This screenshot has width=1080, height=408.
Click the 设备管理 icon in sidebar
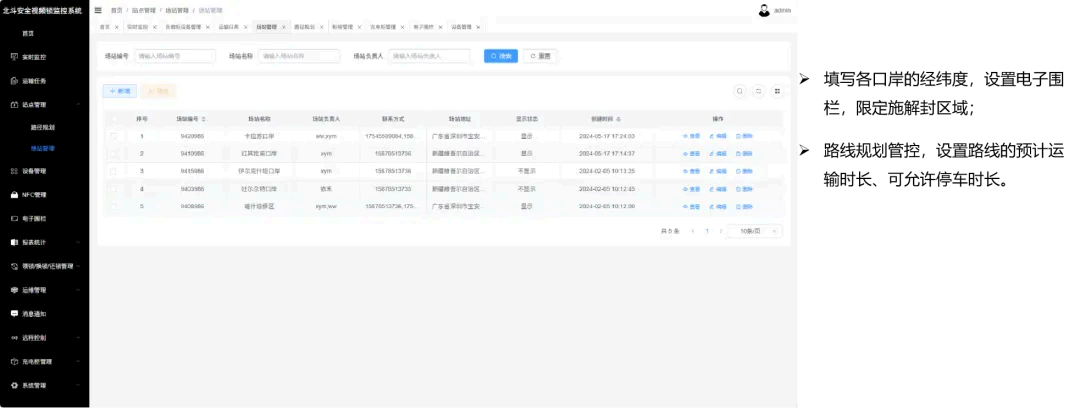coord(14,171)
